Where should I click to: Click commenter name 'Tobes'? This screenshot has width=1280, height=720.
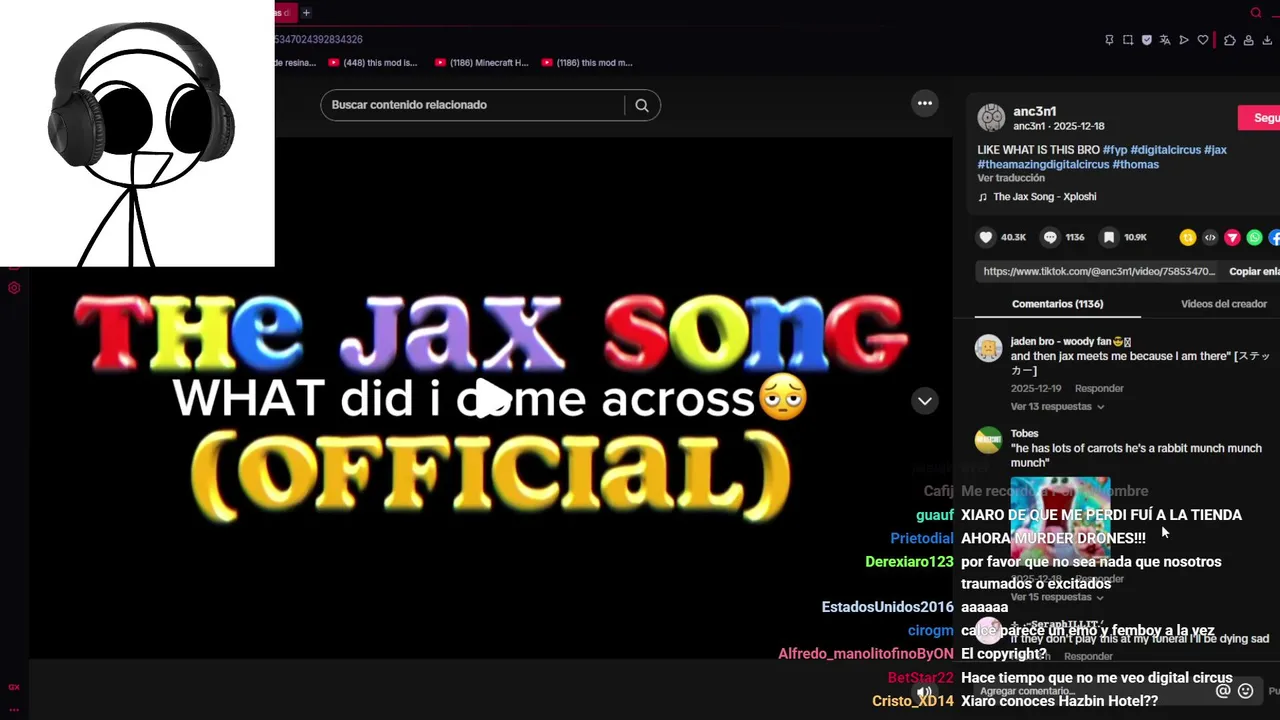coord(1024,434)
